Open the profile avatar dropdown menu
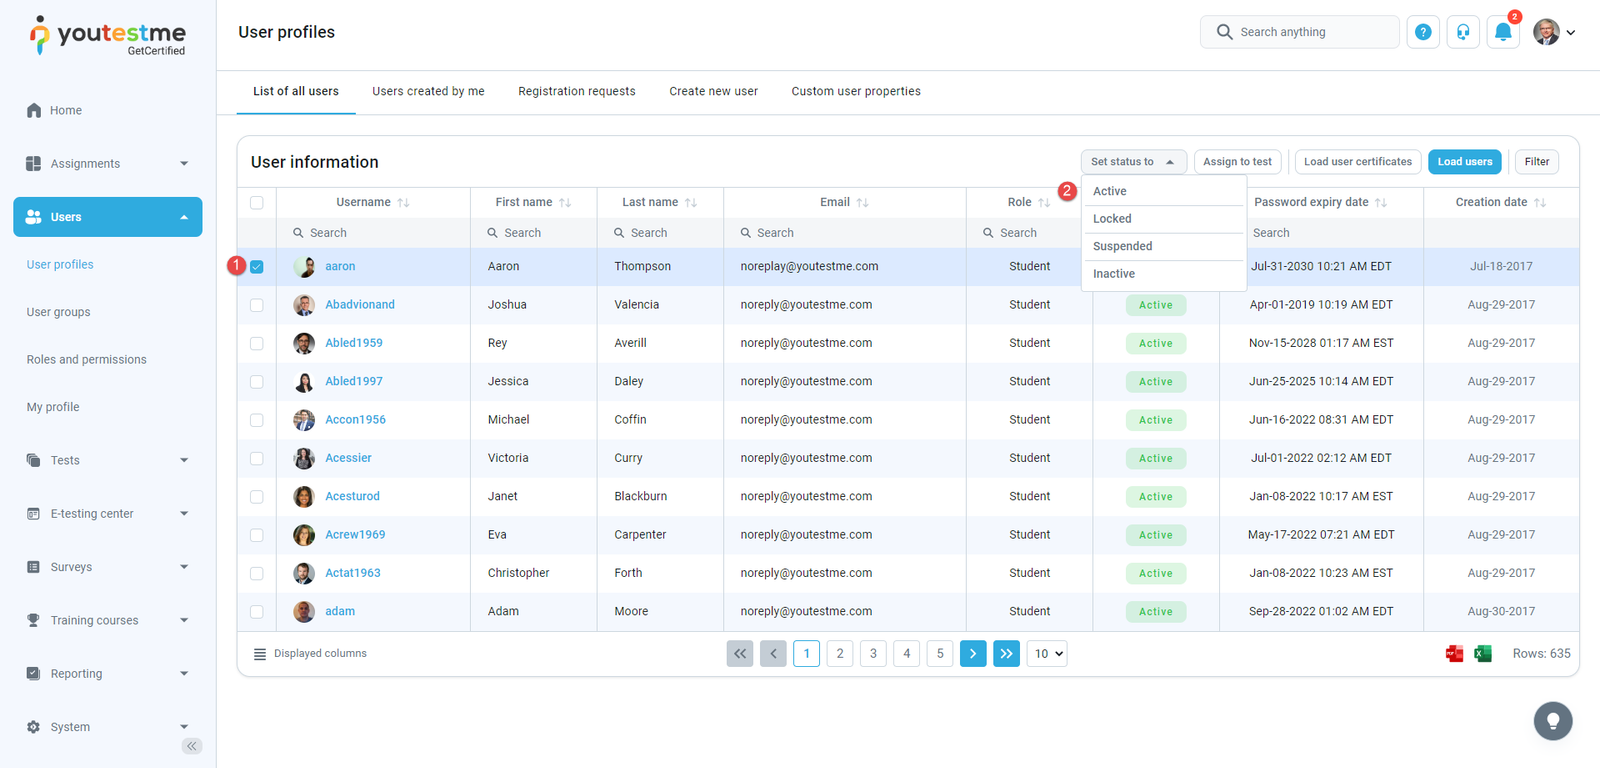 tap(1554, 32)
